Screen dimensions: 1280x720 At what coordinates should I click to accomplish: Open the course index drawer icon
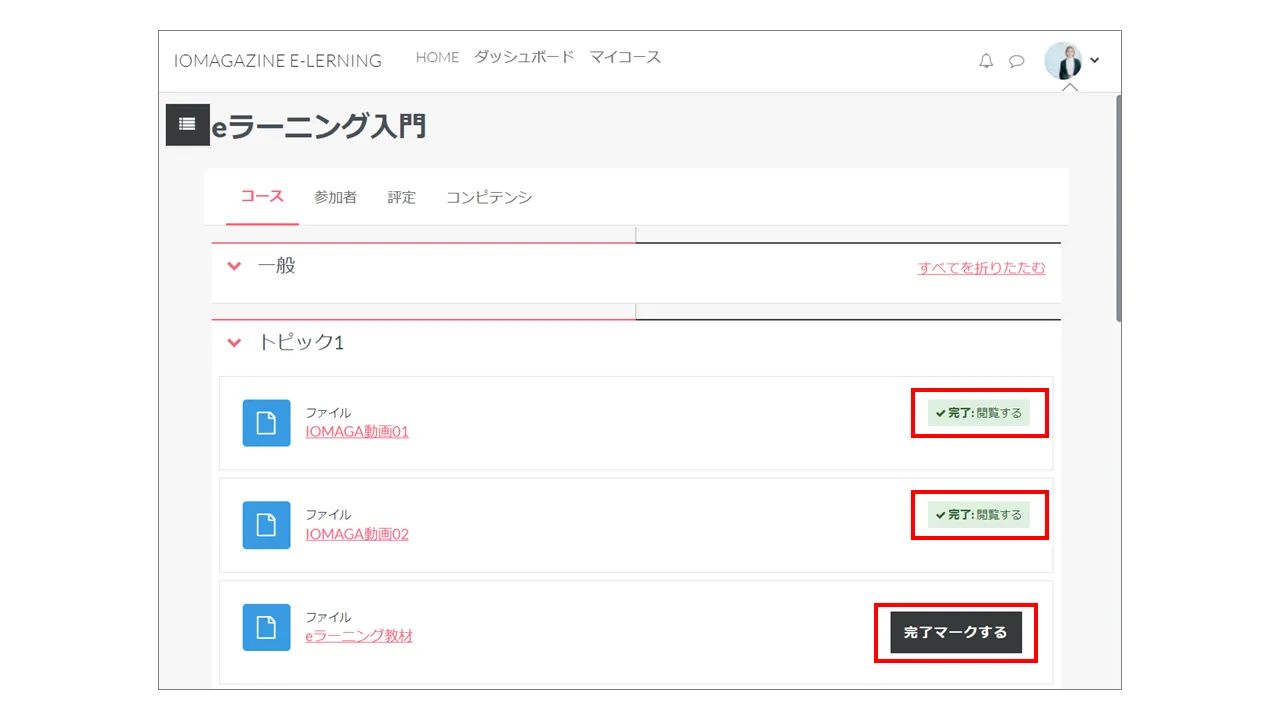[187, 124]
